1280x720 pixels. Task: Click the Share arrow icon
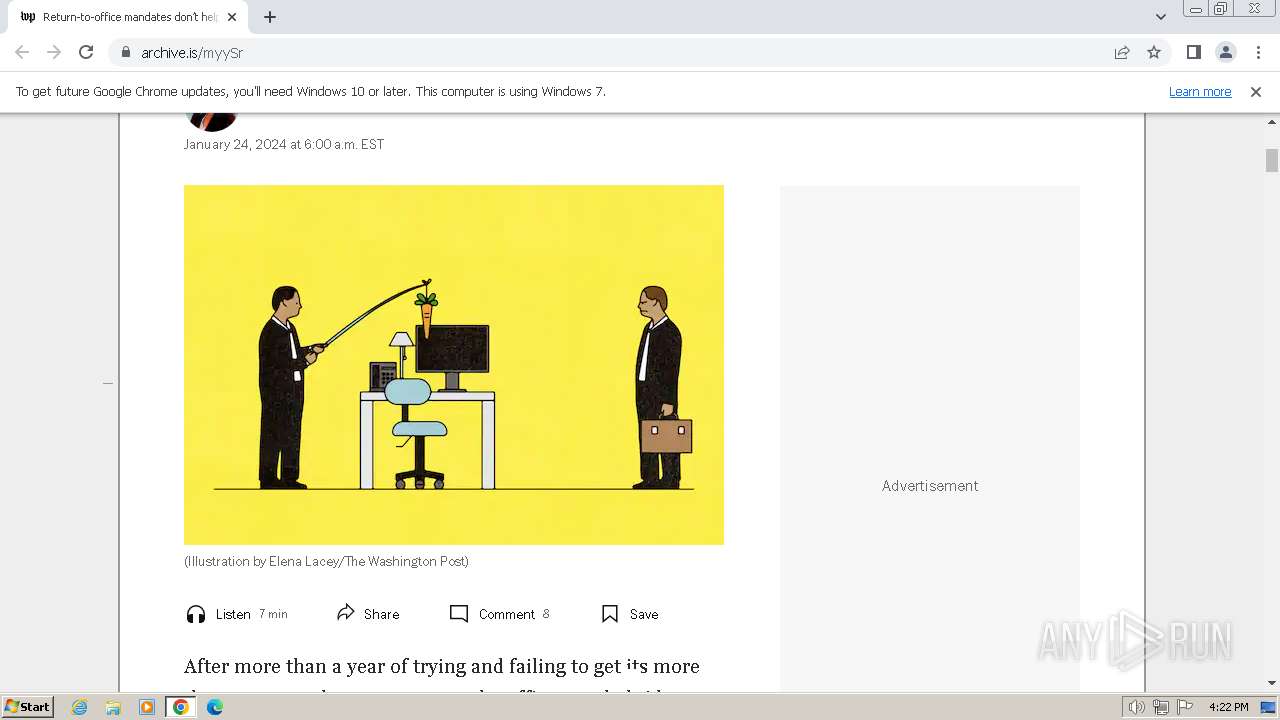tap(346, 612)
